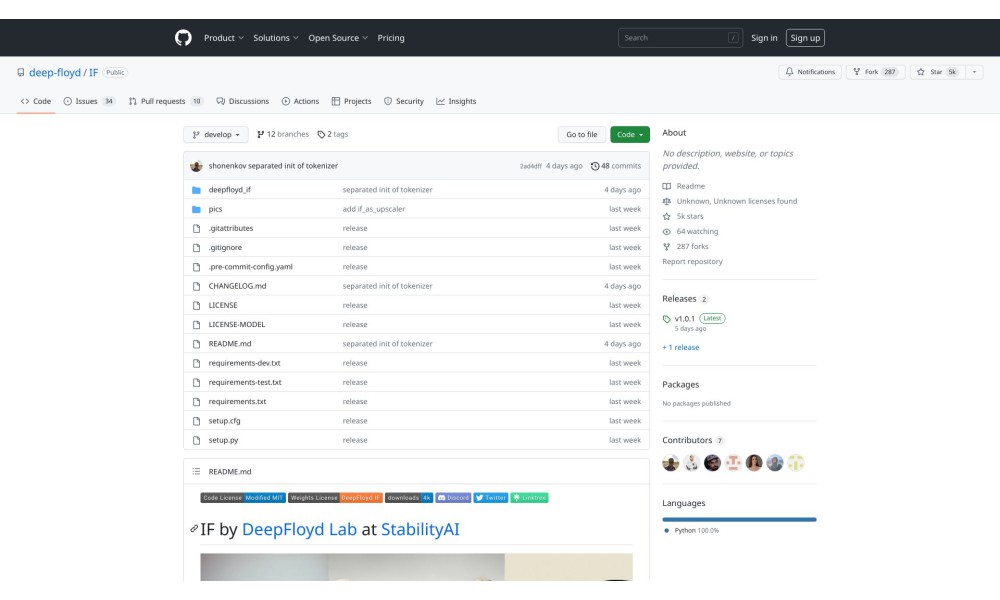The width and height of the screenshot is (1000, 600).
Task: Expand the Solutions menu
Action: click(276, 38)
